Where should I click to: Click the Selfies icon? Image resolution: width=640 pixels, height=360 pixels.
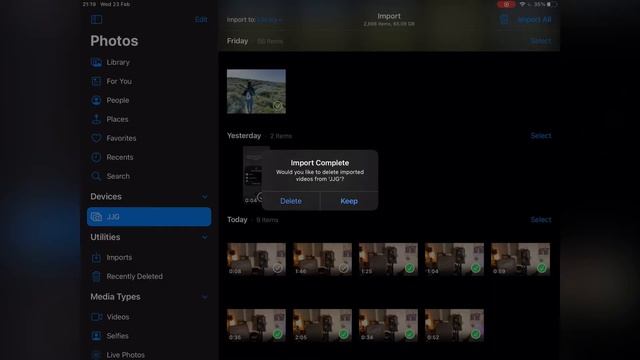point(96,336)
